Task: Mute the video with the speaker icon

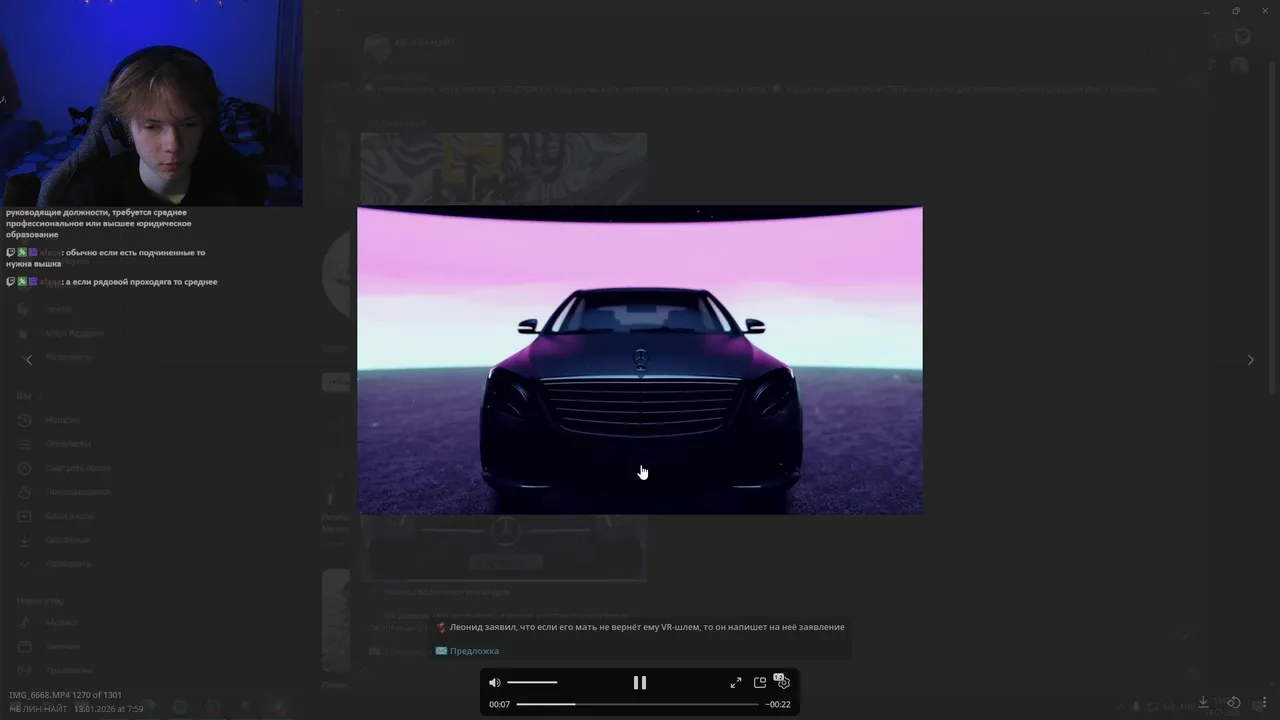Action: click(x=494, y=683)
